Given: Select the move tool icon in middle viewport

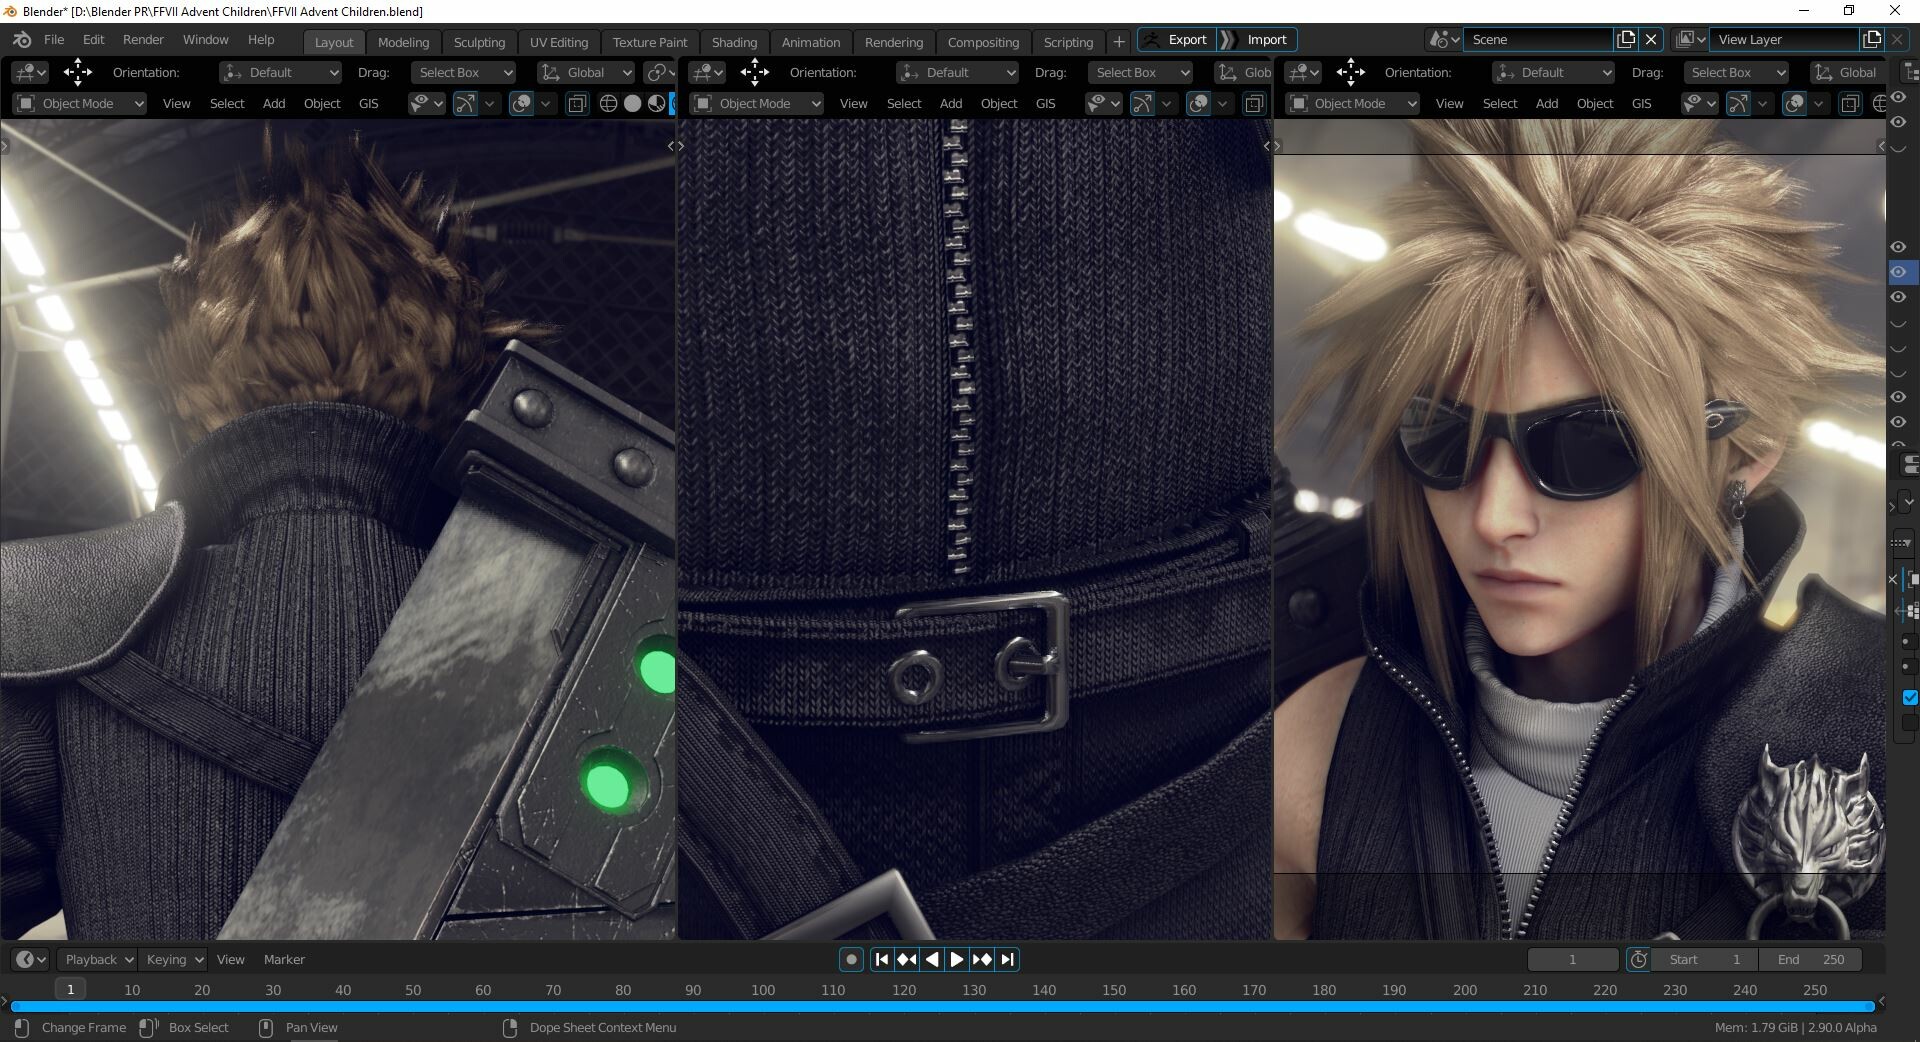Looking at the screenshot, I should [x=754, y=72].
